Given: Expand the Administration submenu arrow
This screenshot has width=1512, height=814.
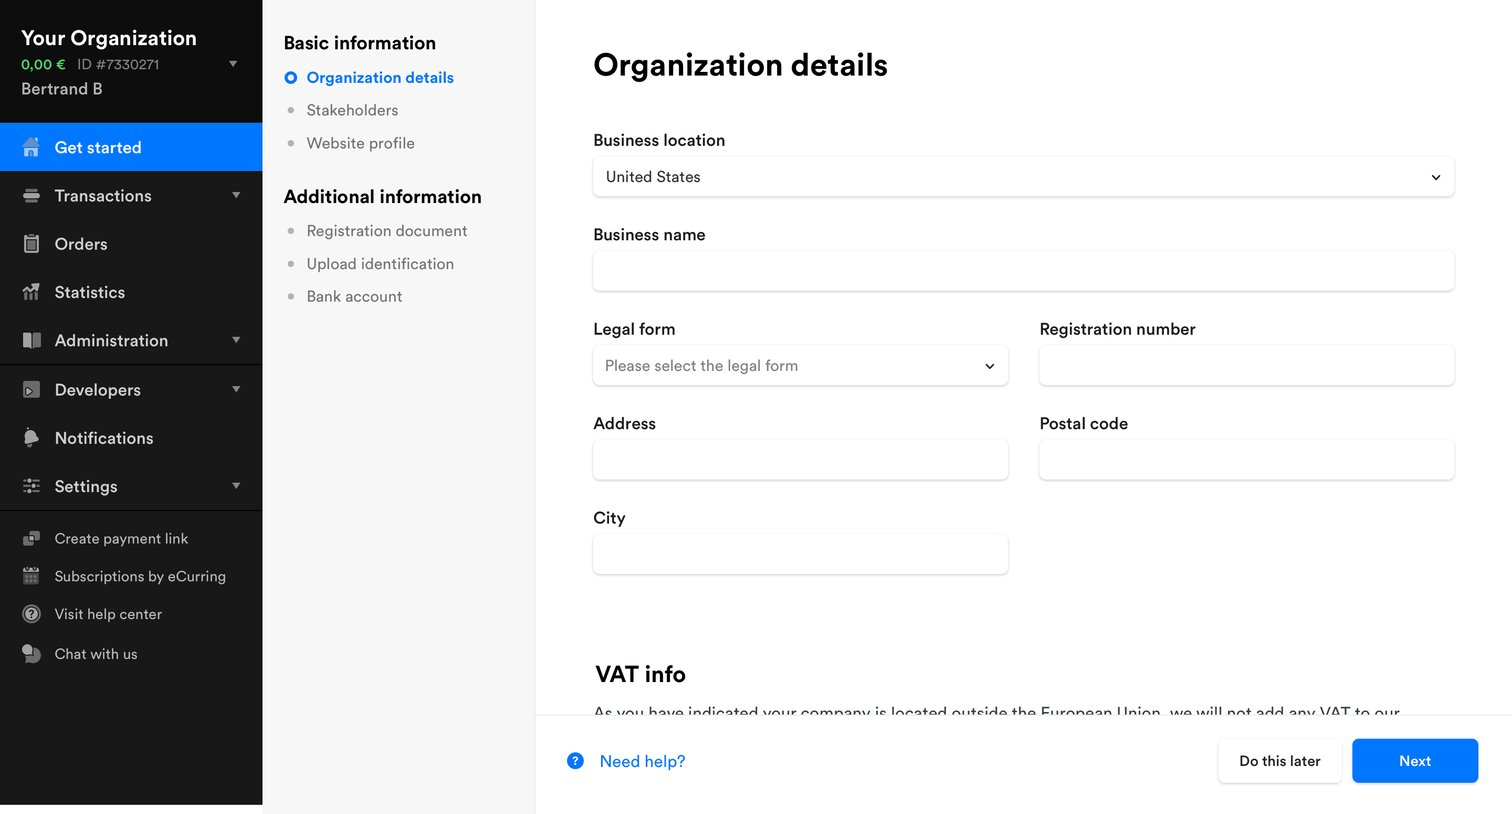Looking at the screenshot, I should (x=236, y=340).
